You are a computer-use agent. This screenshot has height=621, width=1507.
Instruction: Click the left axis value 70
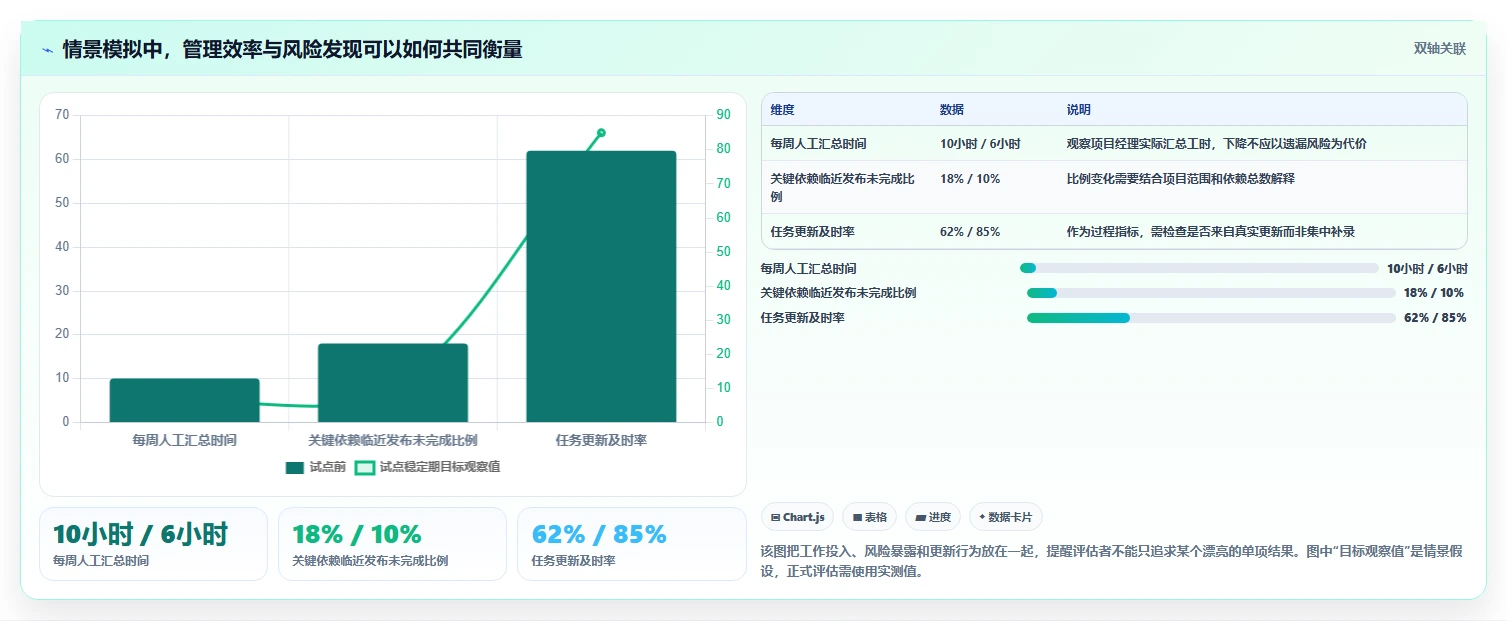62,115
